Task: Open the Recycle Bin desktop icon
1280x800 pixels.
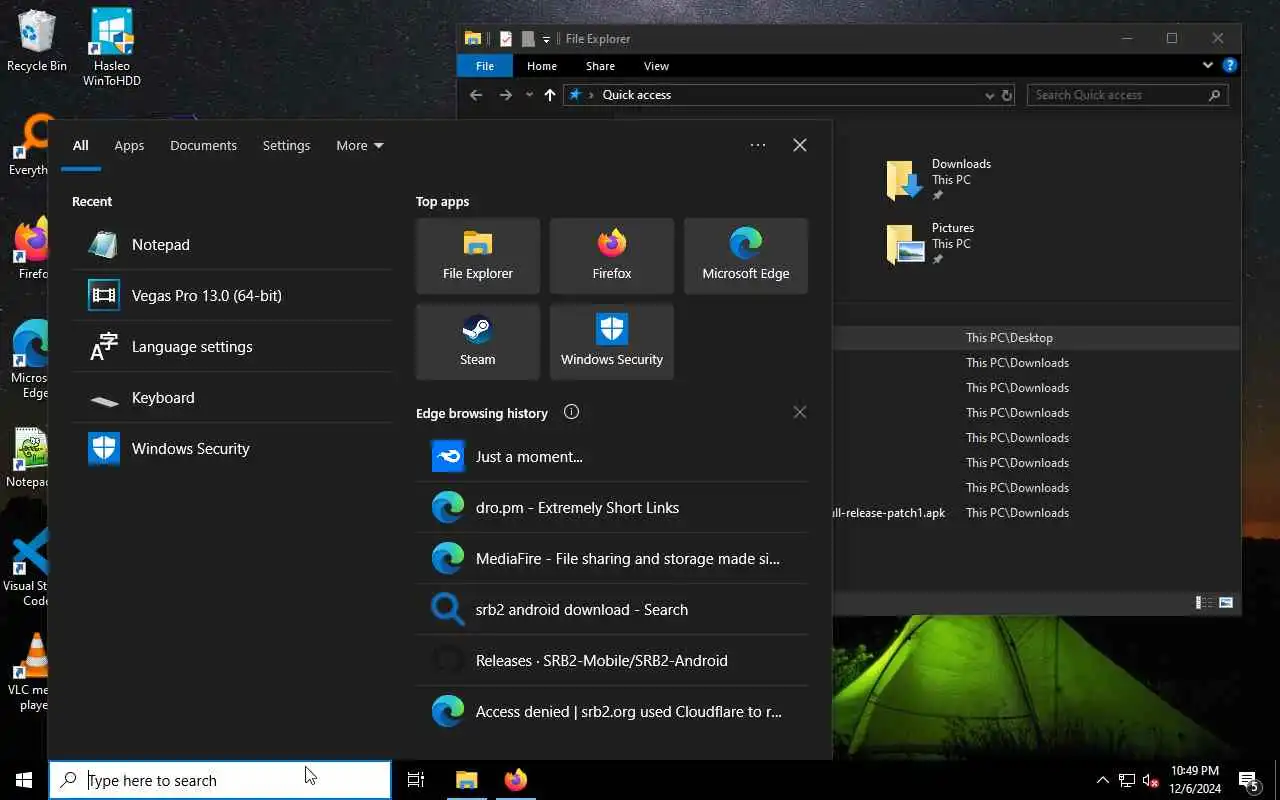Action: coord(37,42)
